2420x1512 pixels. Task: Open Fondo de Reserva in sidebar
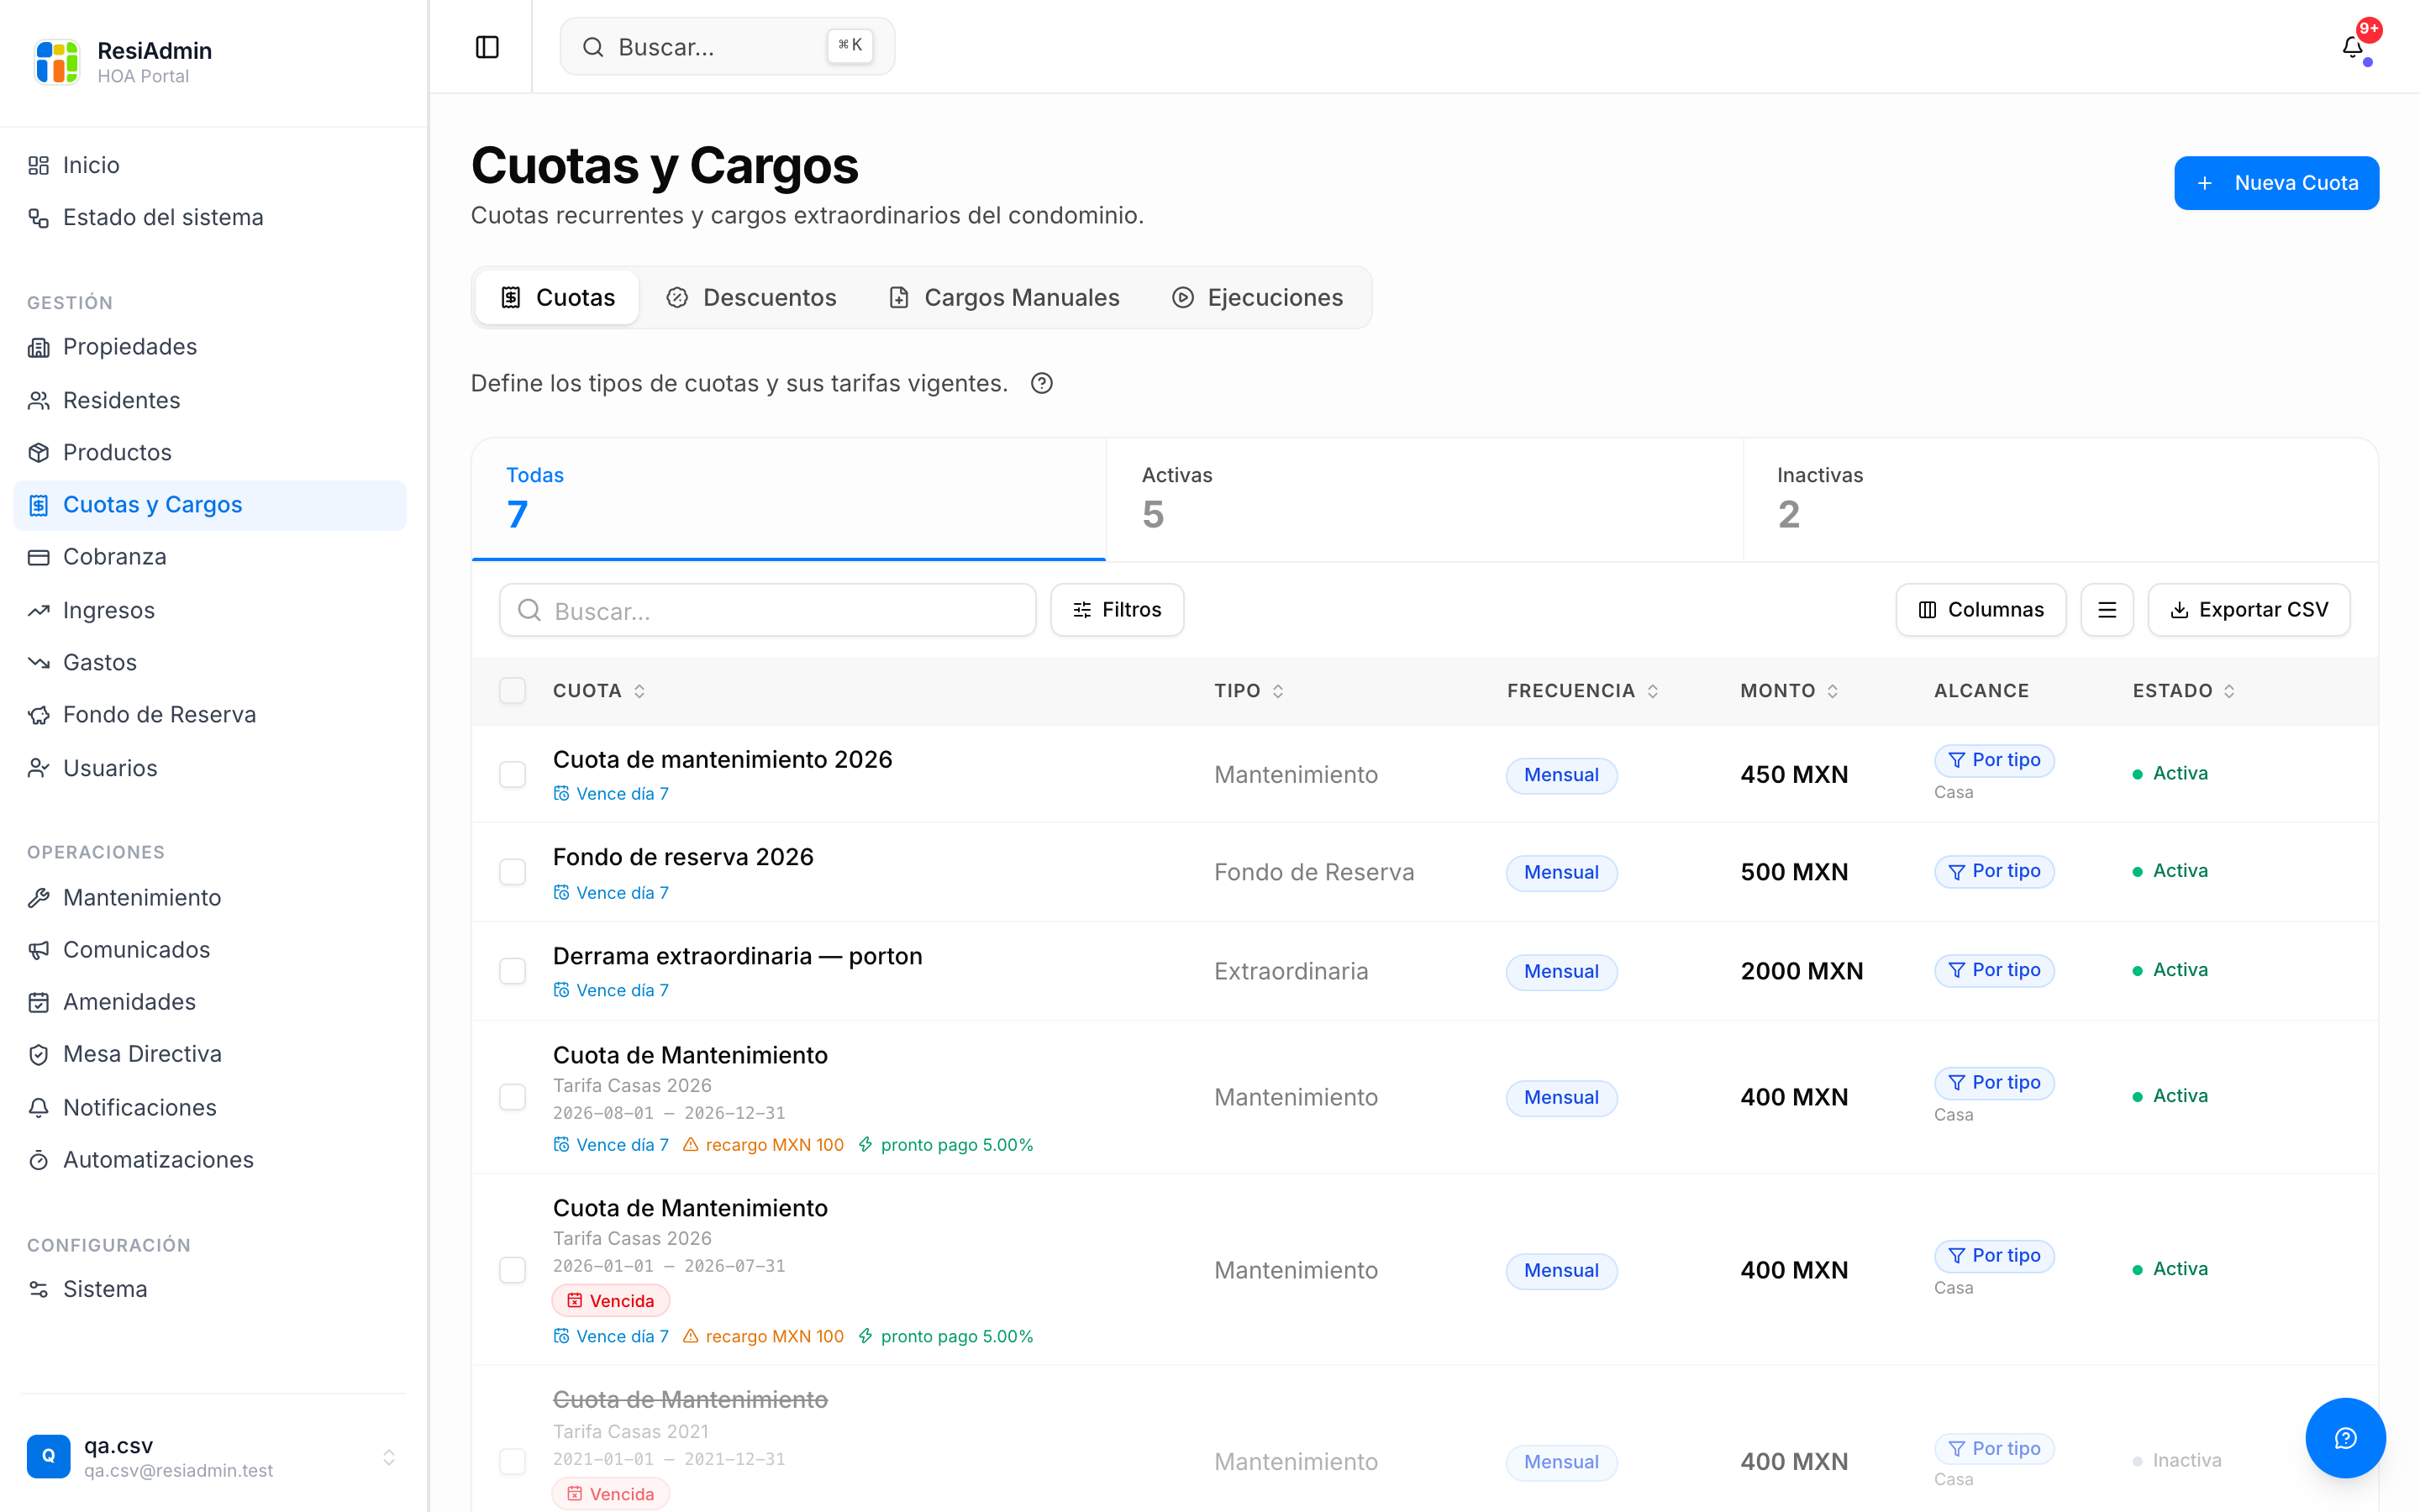tap(210, 715)
